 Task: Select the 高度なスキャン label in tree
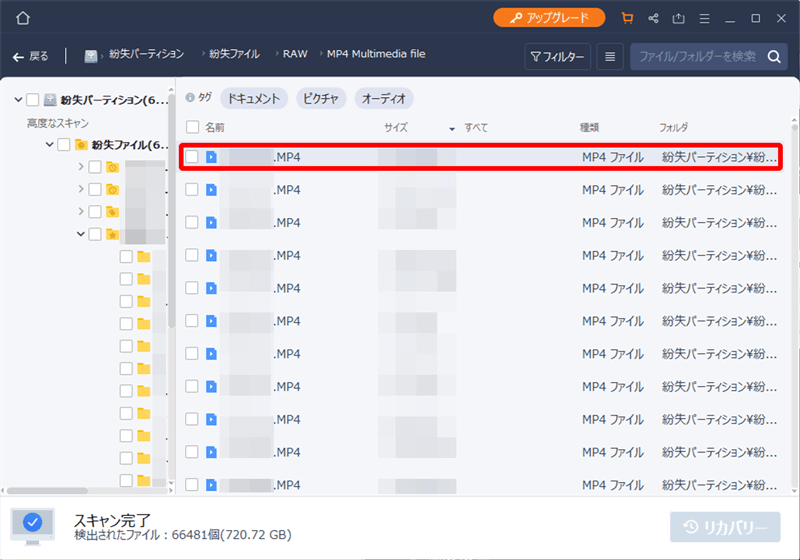(58, 123)
